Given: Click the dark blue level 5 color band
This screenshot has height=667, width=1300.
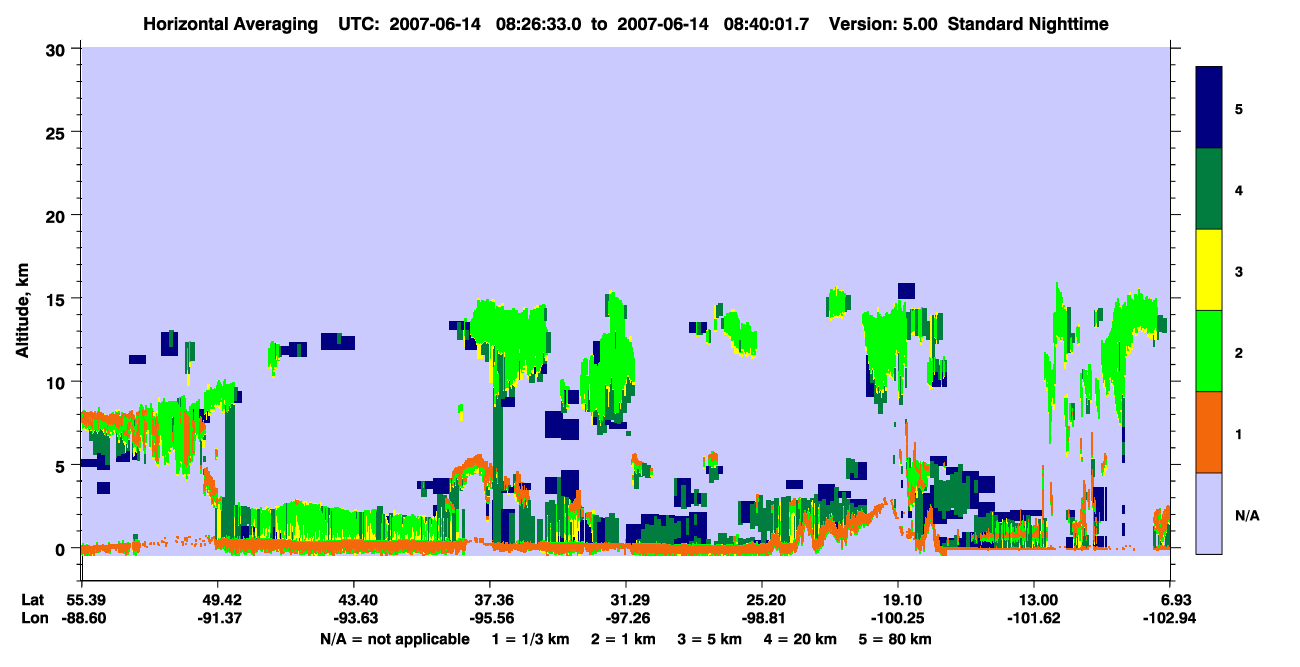Looking at the screenshot, I should (1209, 108).
